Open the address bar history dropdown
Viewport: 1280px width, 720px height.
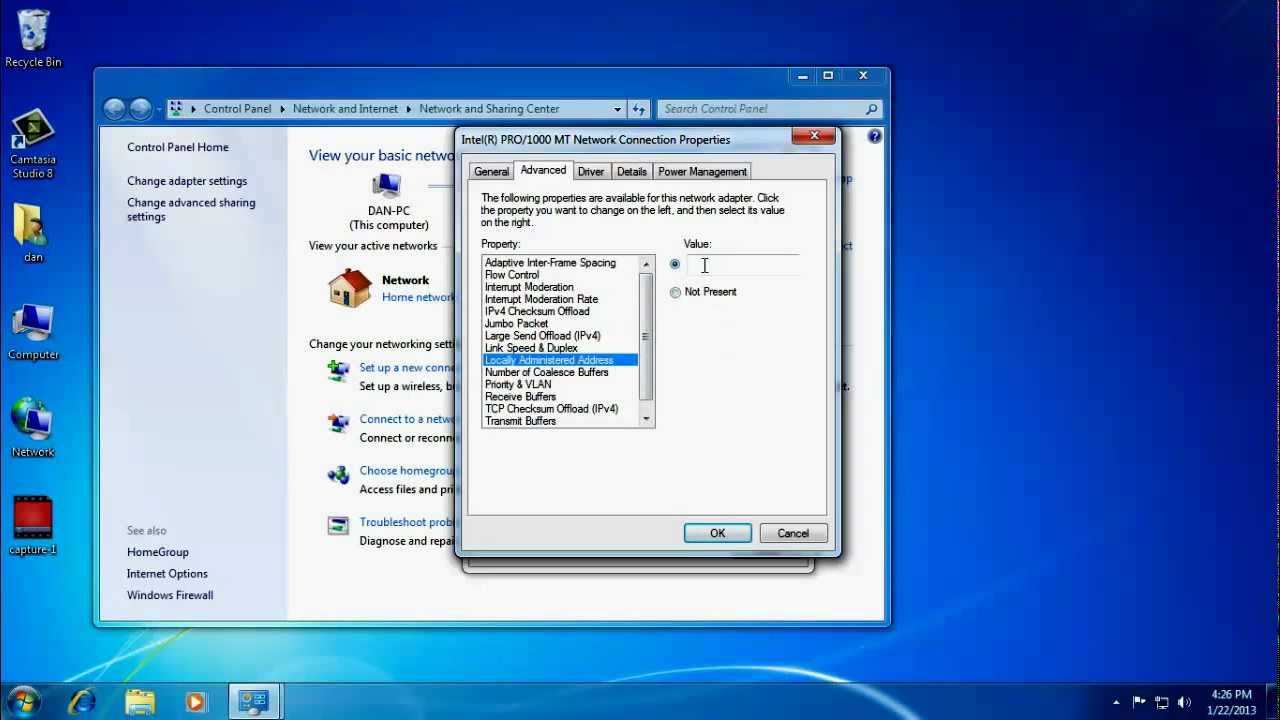[617, 109]
